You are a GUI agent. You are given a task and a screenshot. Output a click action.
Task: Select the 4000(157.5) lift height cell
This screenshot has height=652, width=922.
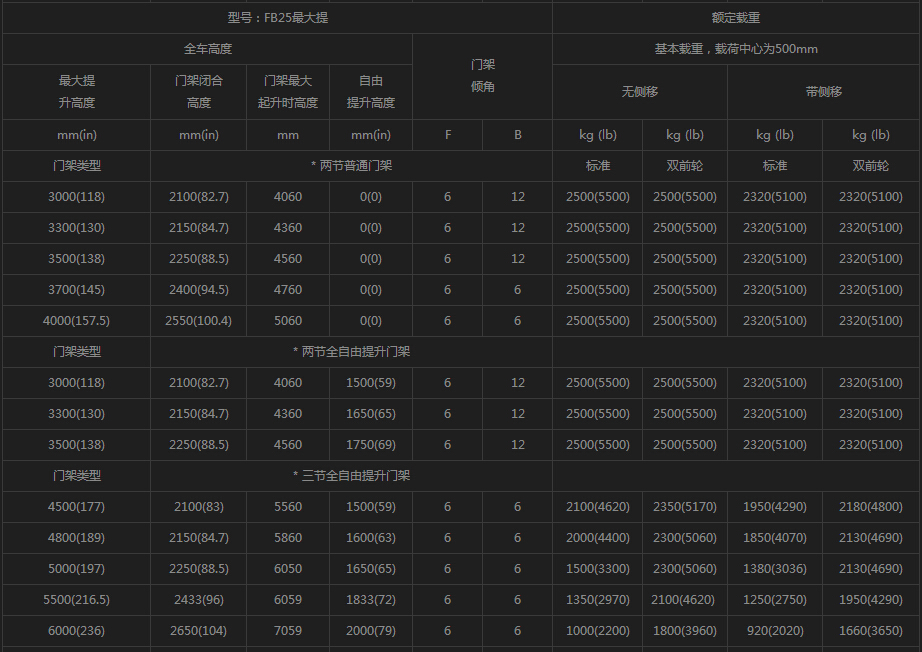76,321
